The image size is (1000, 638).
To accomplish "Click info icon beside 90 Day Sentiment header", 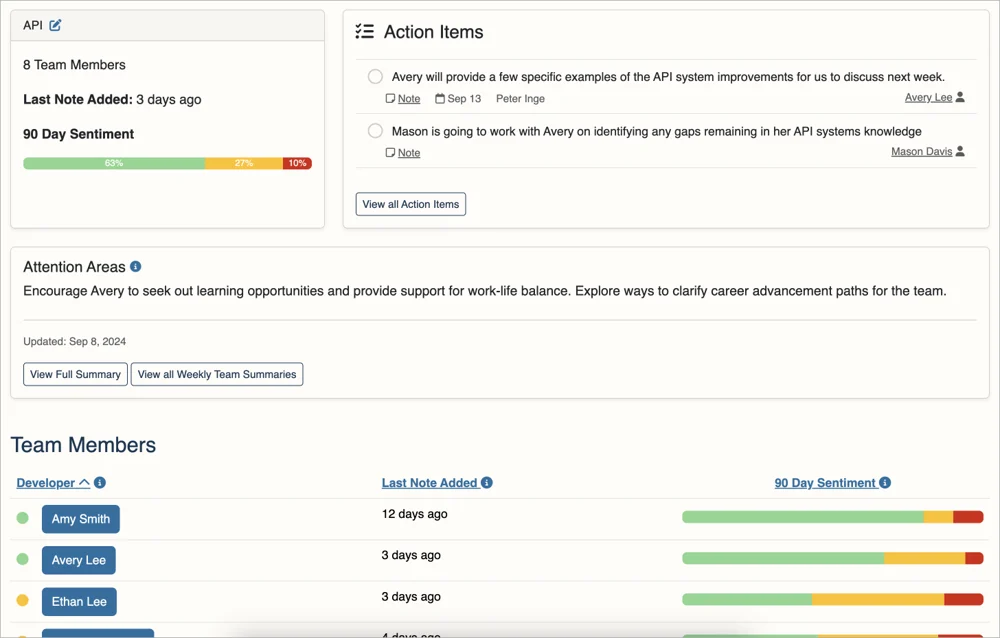I will point(885,483).
